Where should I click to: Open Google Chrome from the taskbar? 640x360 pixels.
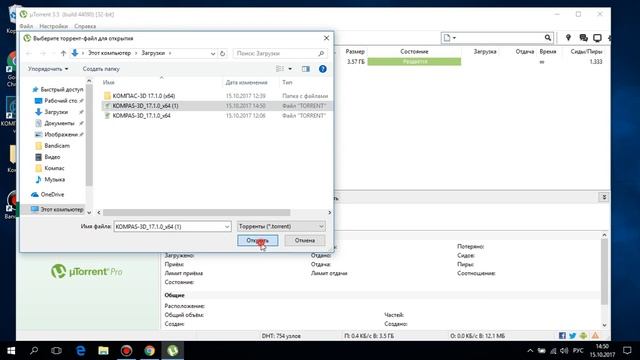149,351
